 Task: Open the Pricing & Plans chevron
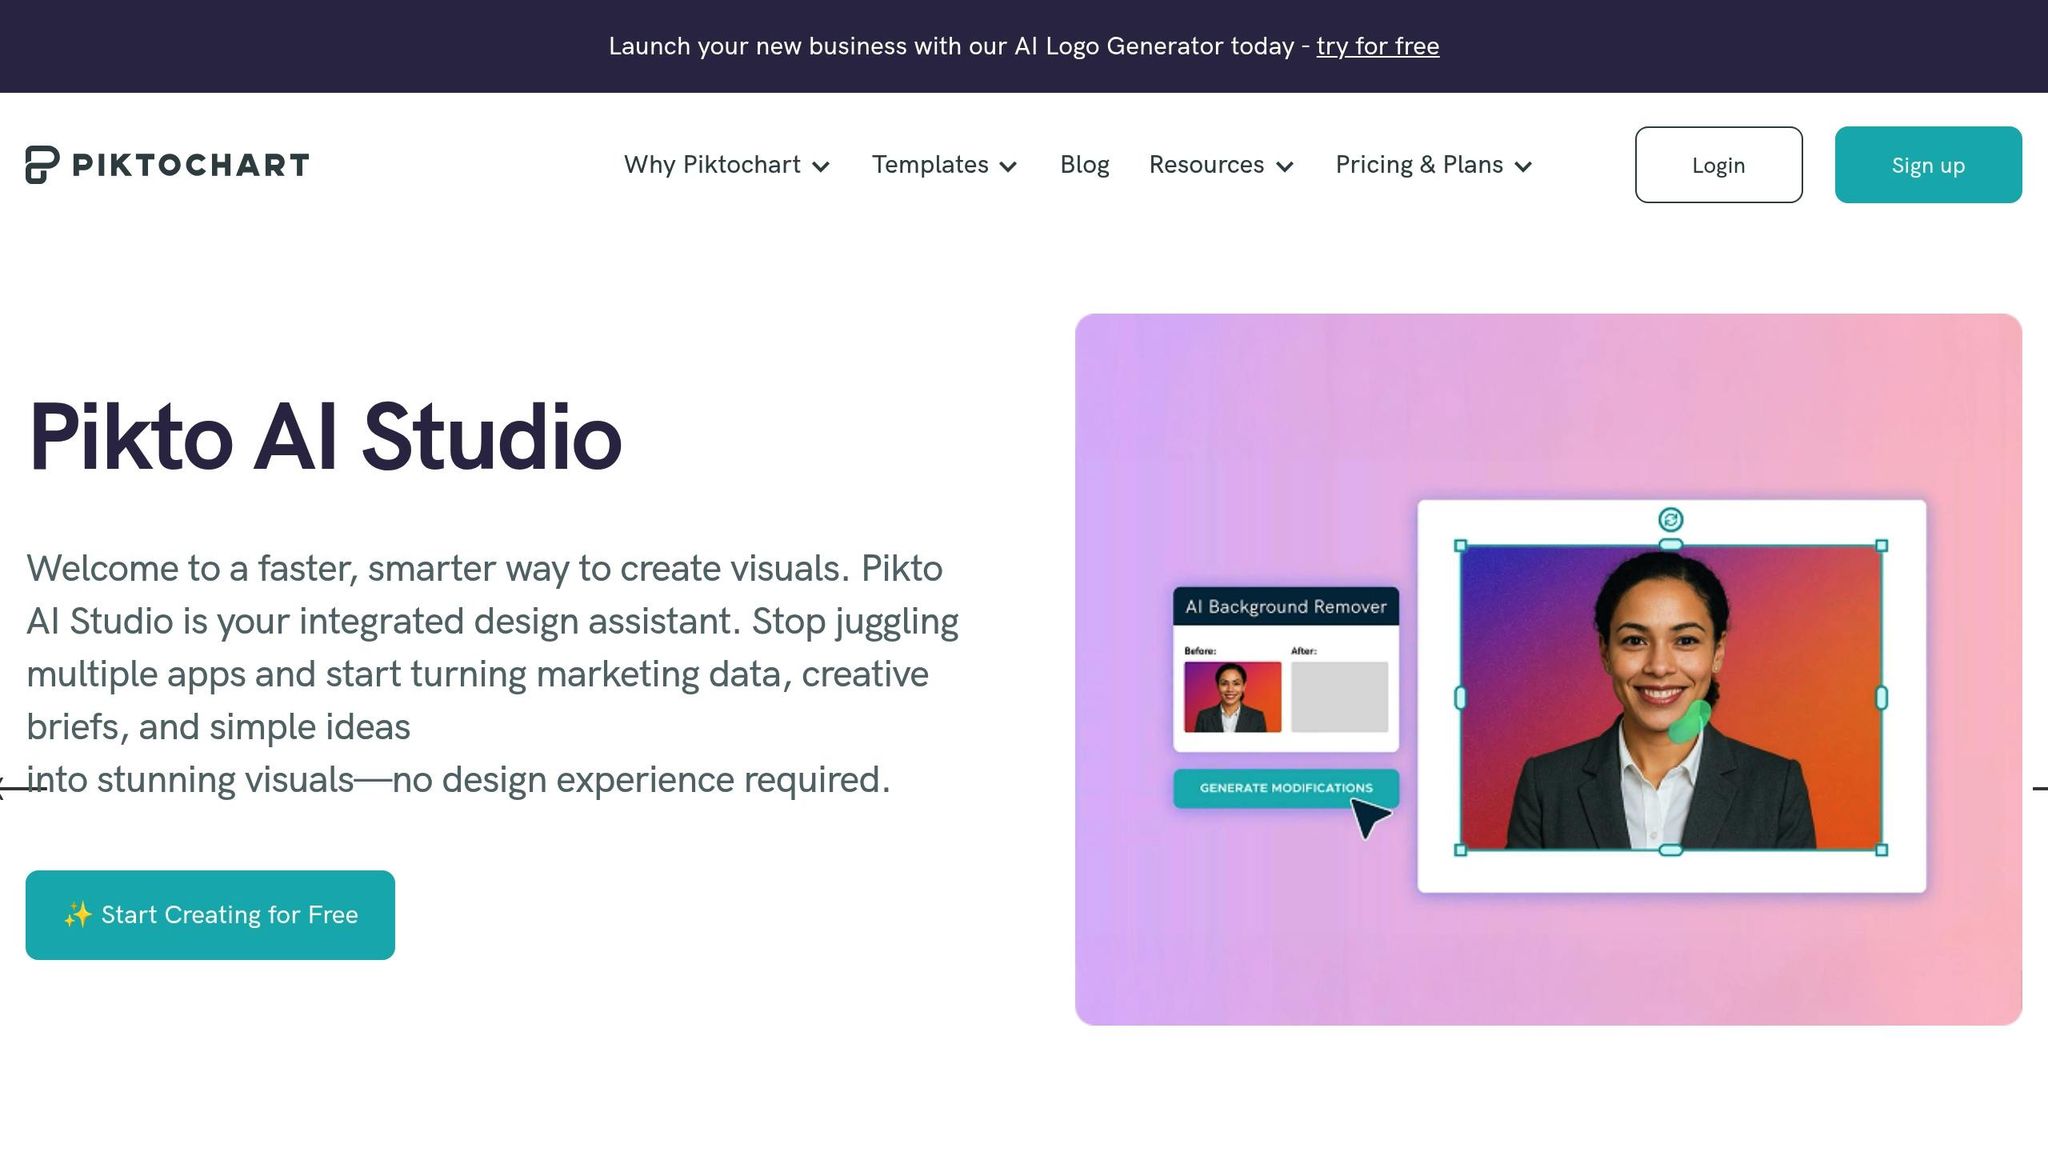tap(1523, 167)
